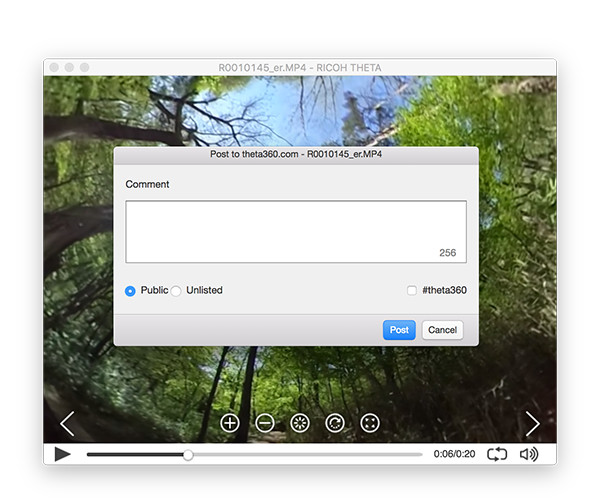
Task: Select the Unlisted radio button
Action: (x=176, y=291)
